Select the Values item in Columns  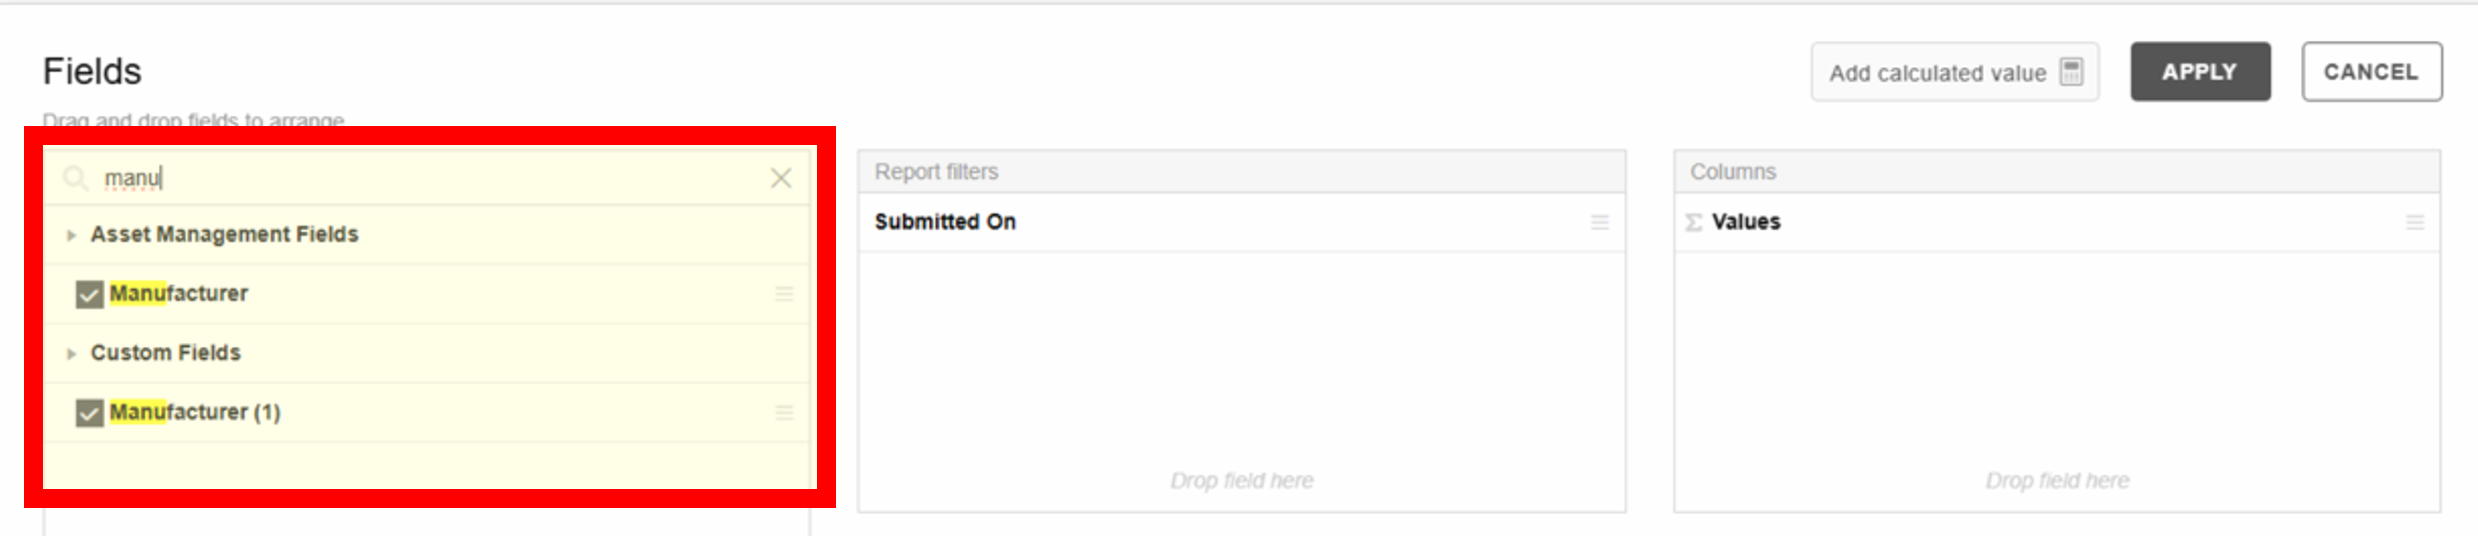pos(2057,222)
